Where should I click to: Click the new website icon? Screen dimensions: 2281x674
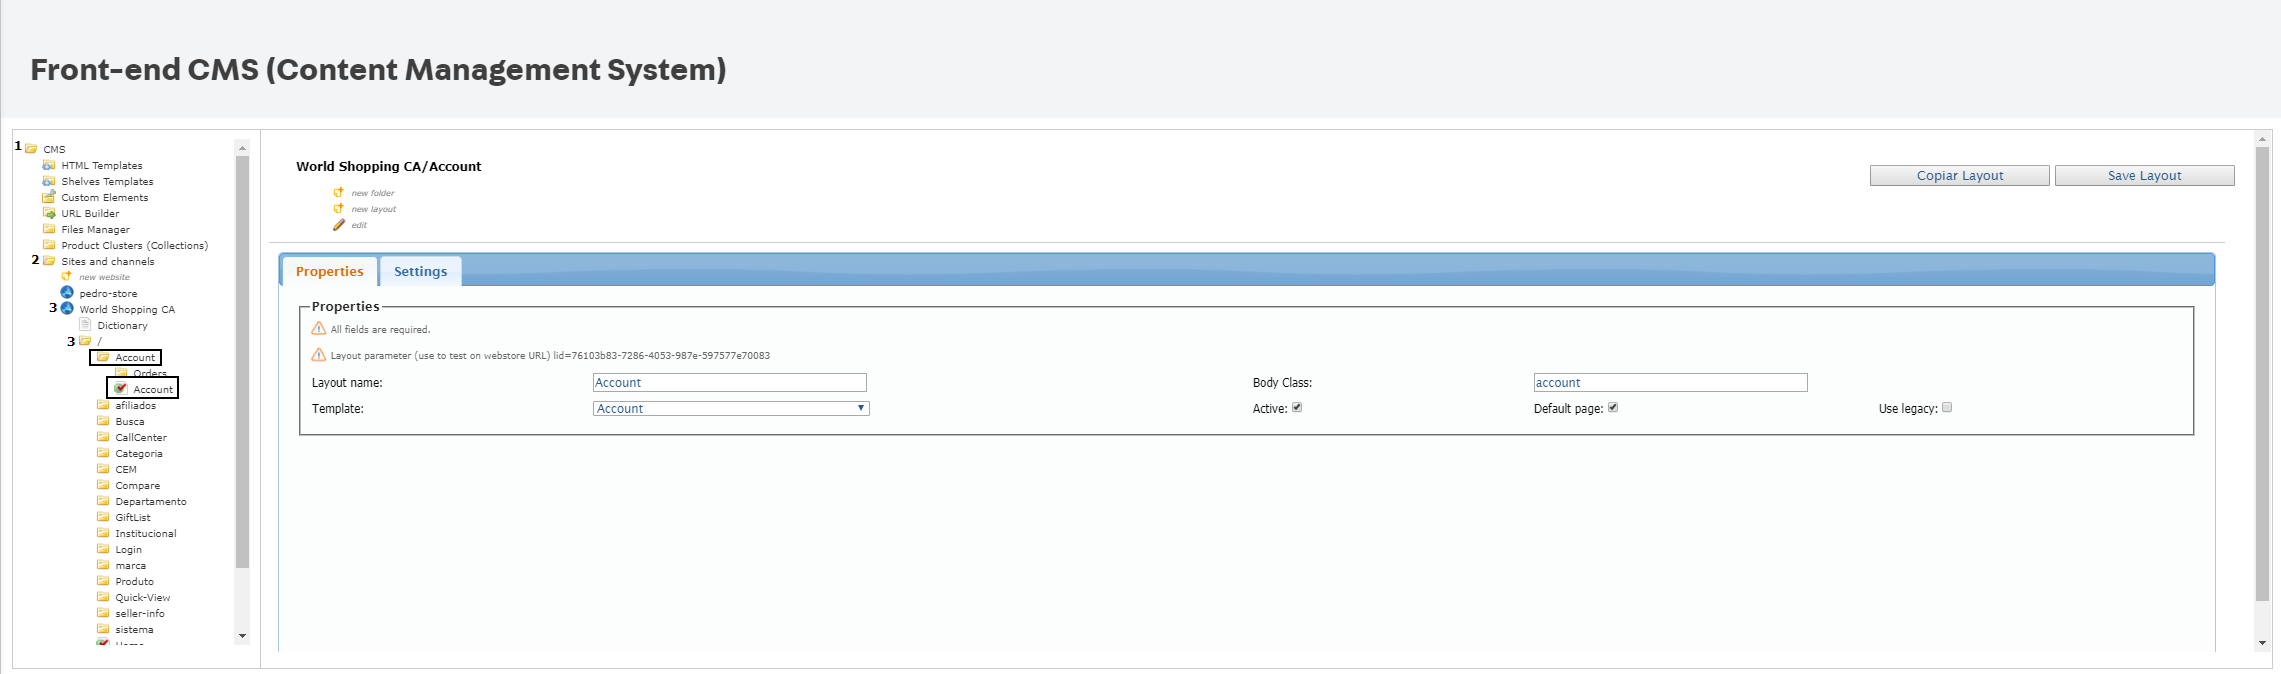point(67,276)
